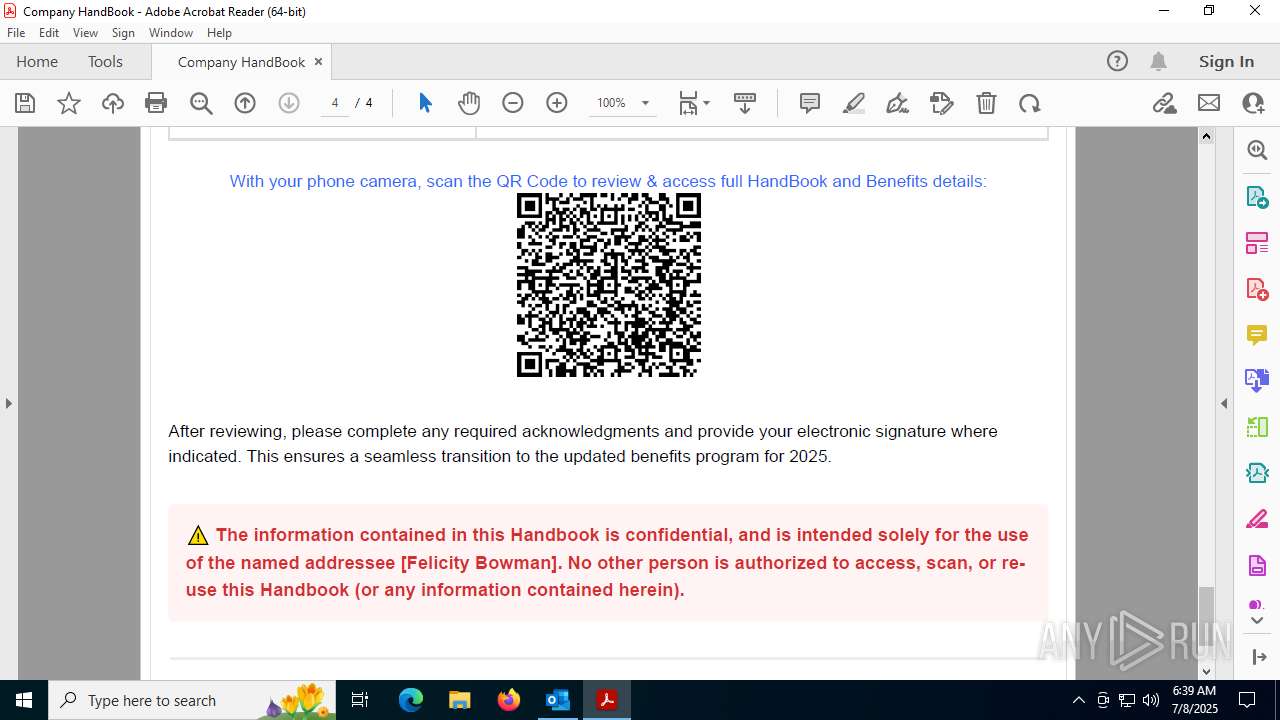Click Sign In
1280x720 pixels.
(1226, 62)
